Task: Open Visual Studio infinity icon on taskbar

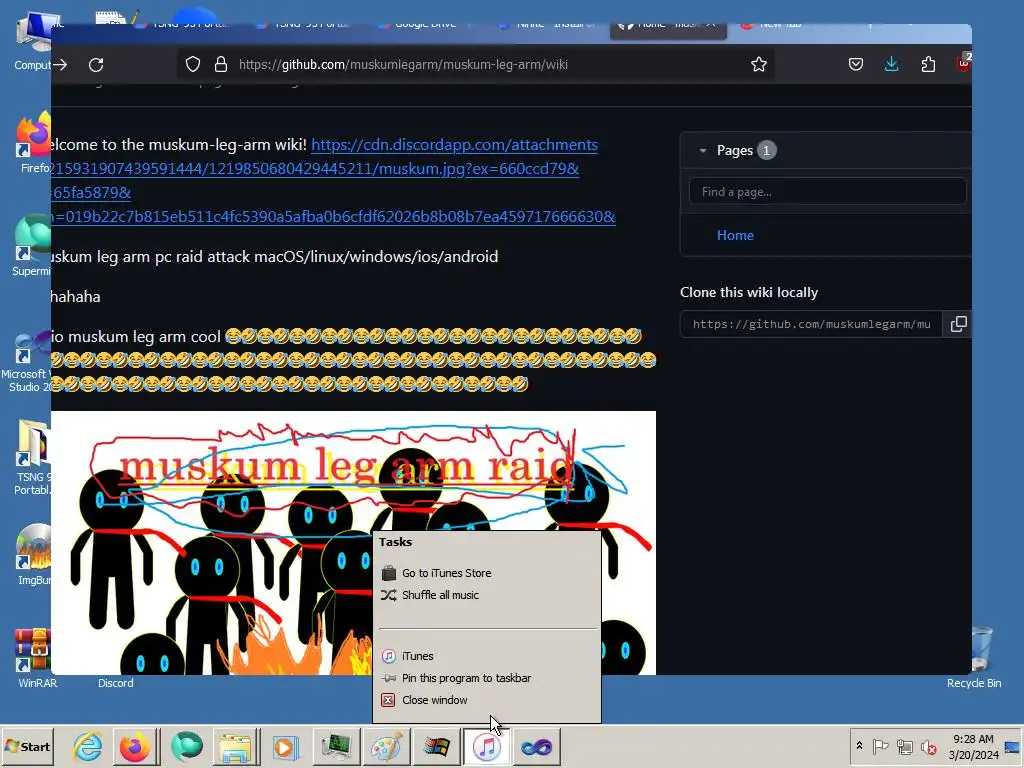Action: click(x=537, y=746)
